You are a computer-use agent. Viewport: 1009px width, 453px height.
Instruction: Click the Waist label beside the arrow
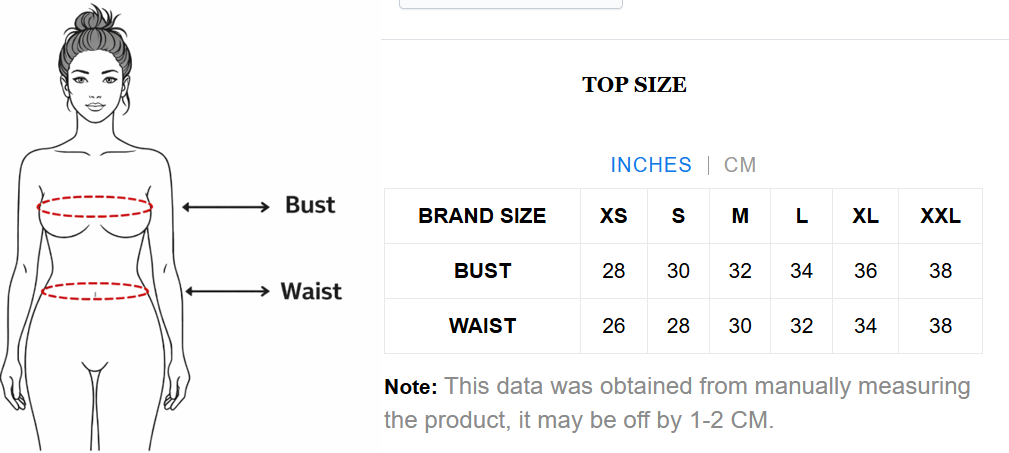coord(311,291)
